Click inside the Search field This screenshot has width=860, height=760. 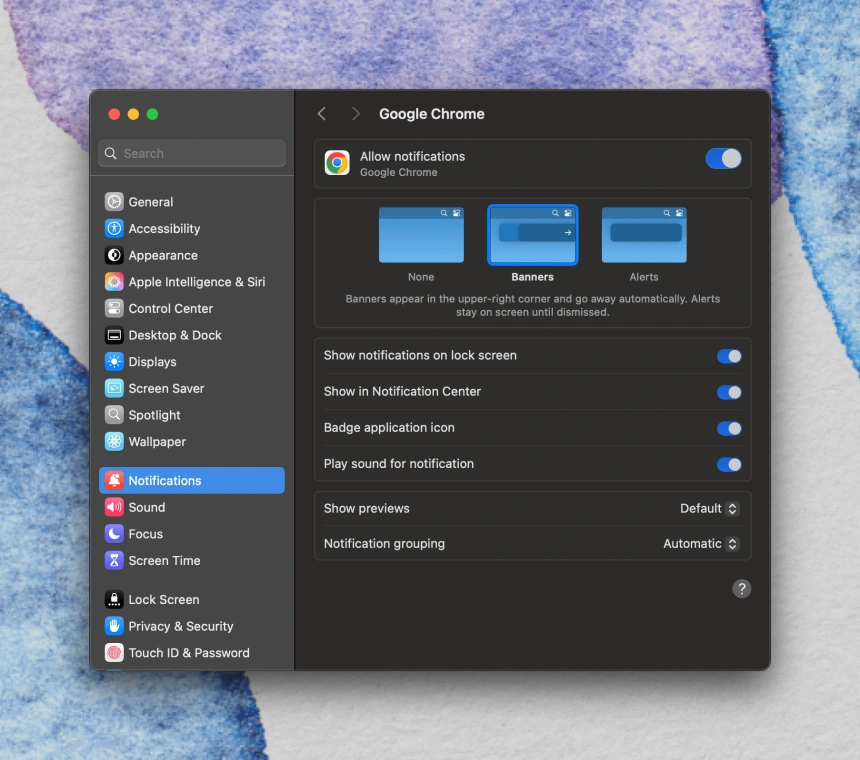(190, 153)
